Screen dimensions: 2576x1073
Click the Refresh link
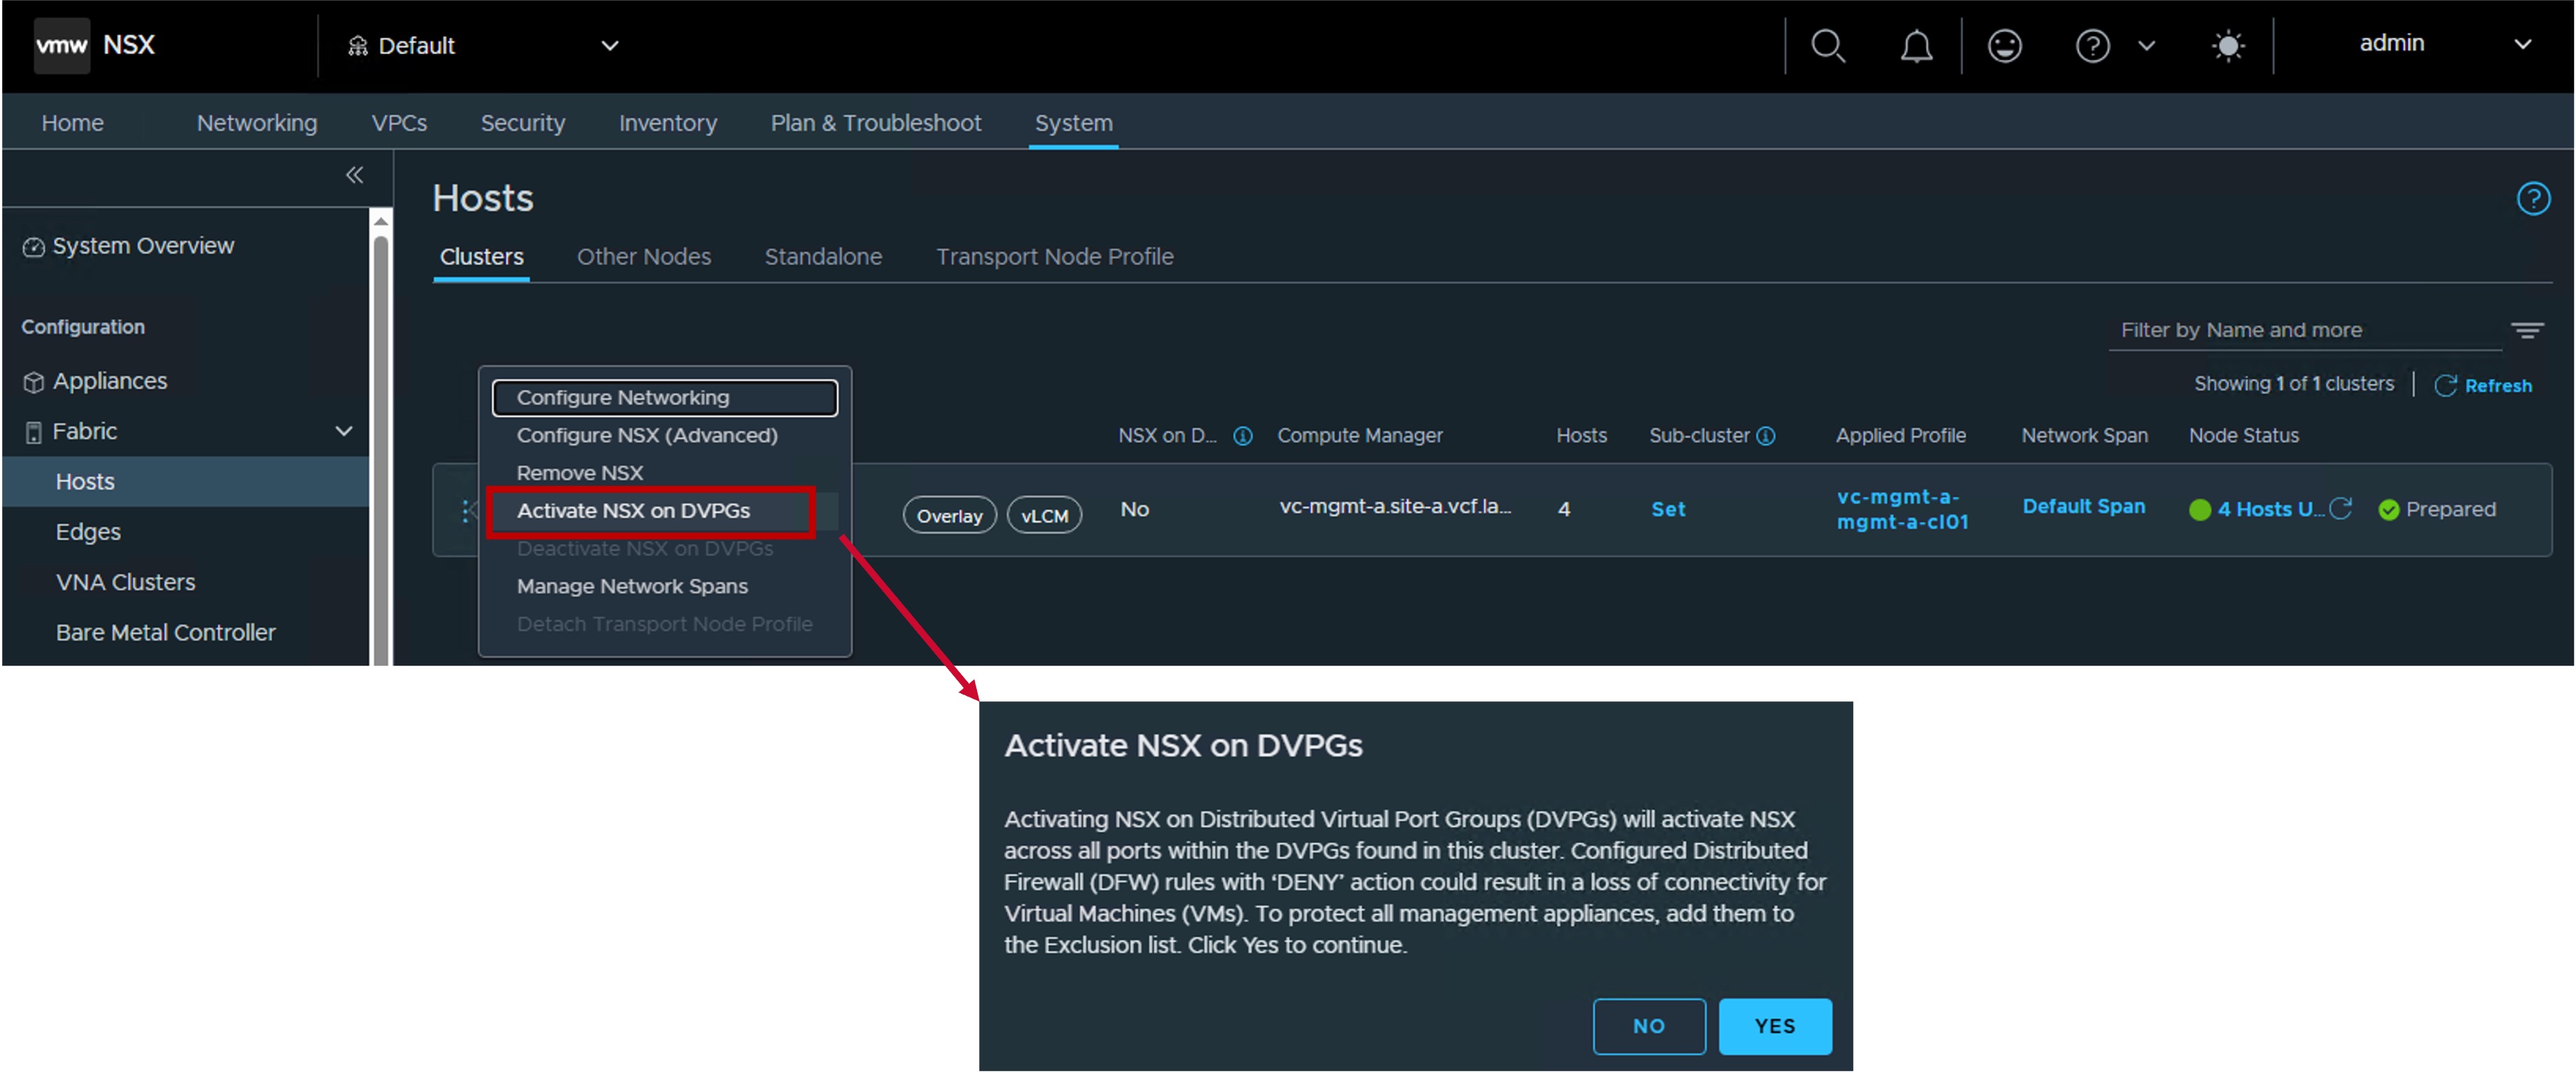2498,386
